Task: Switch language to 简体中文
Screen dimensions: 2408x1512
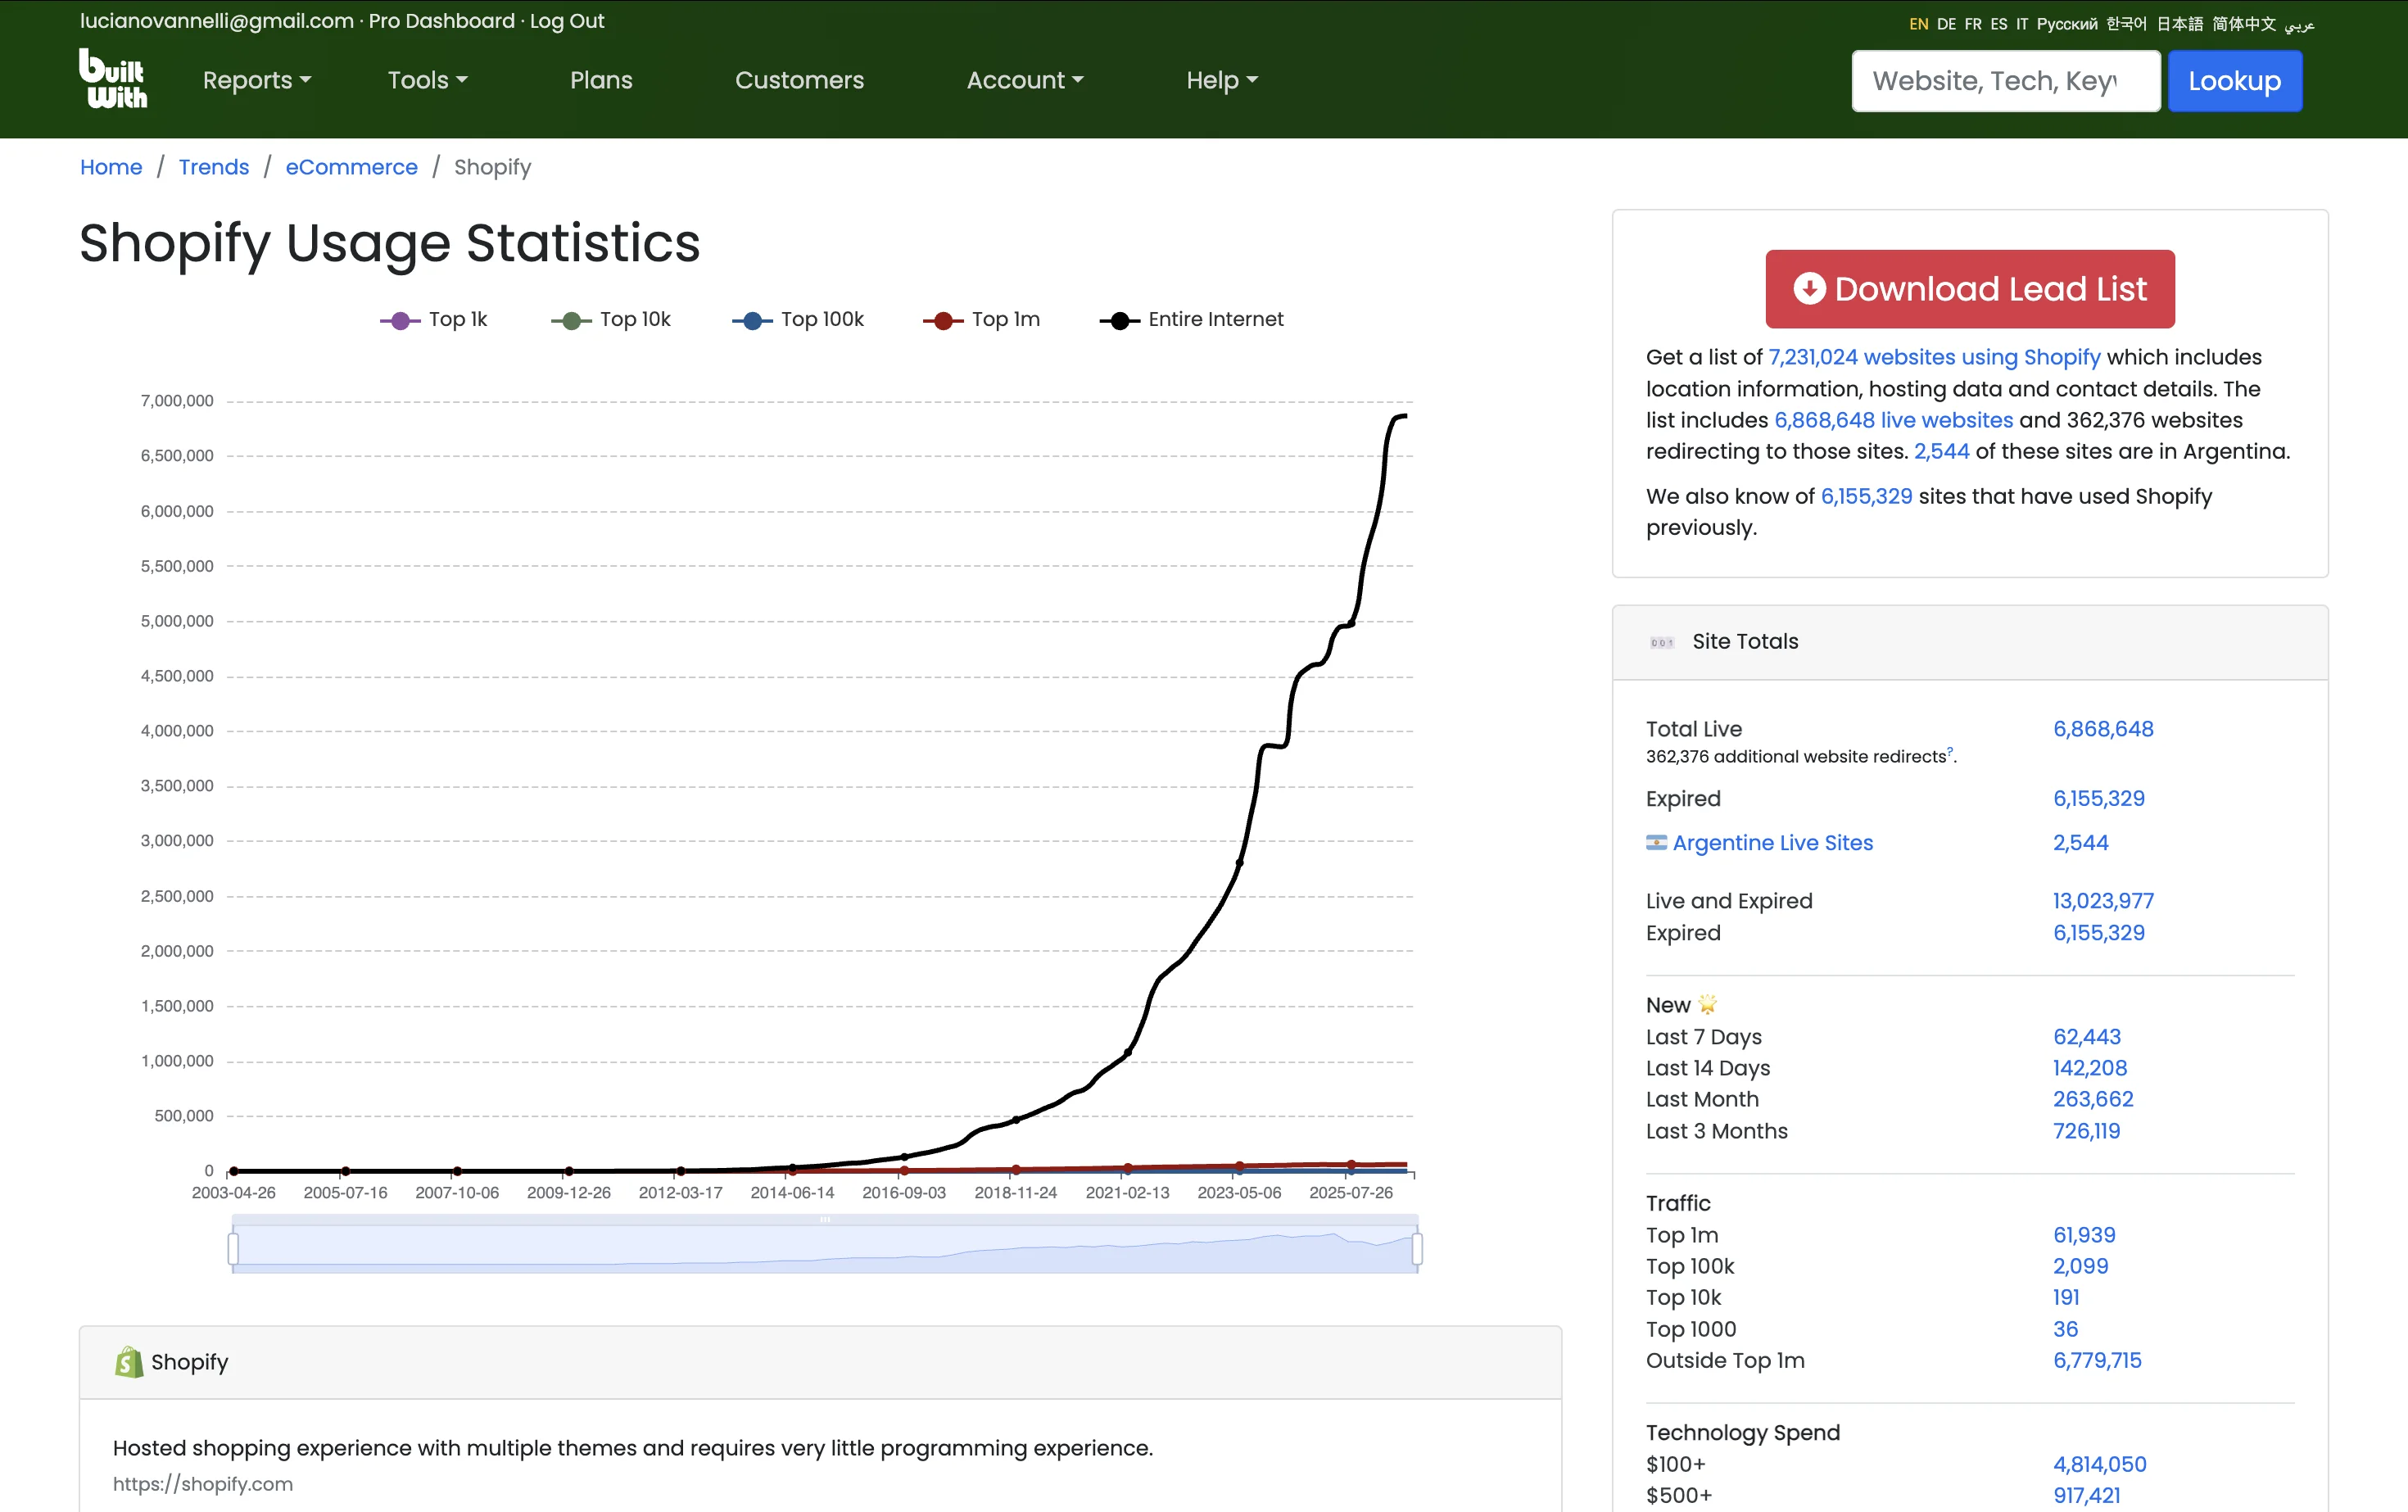Action: (x=2244, y=24)
